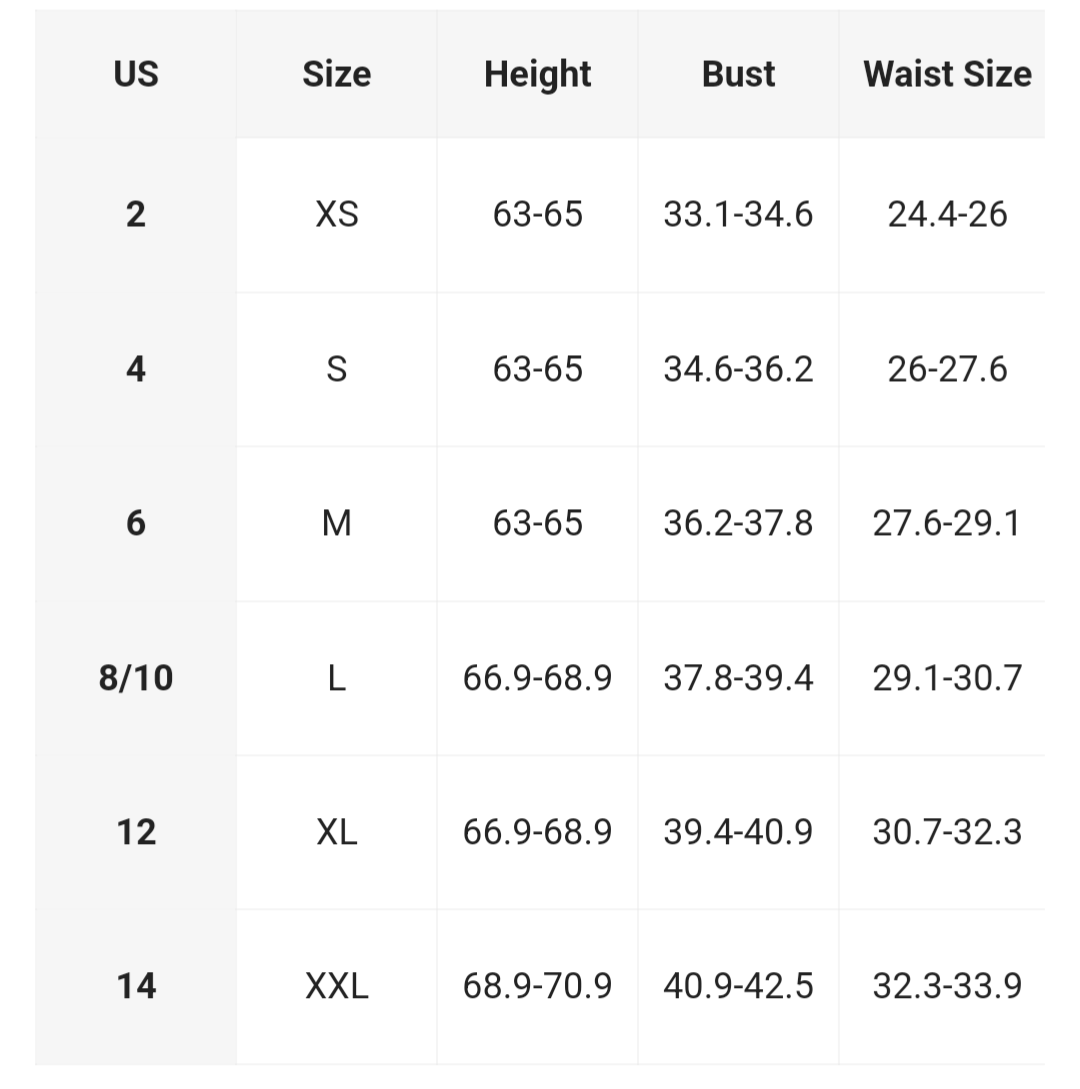
Task: Click the Height column header
Action: point(537,74)
